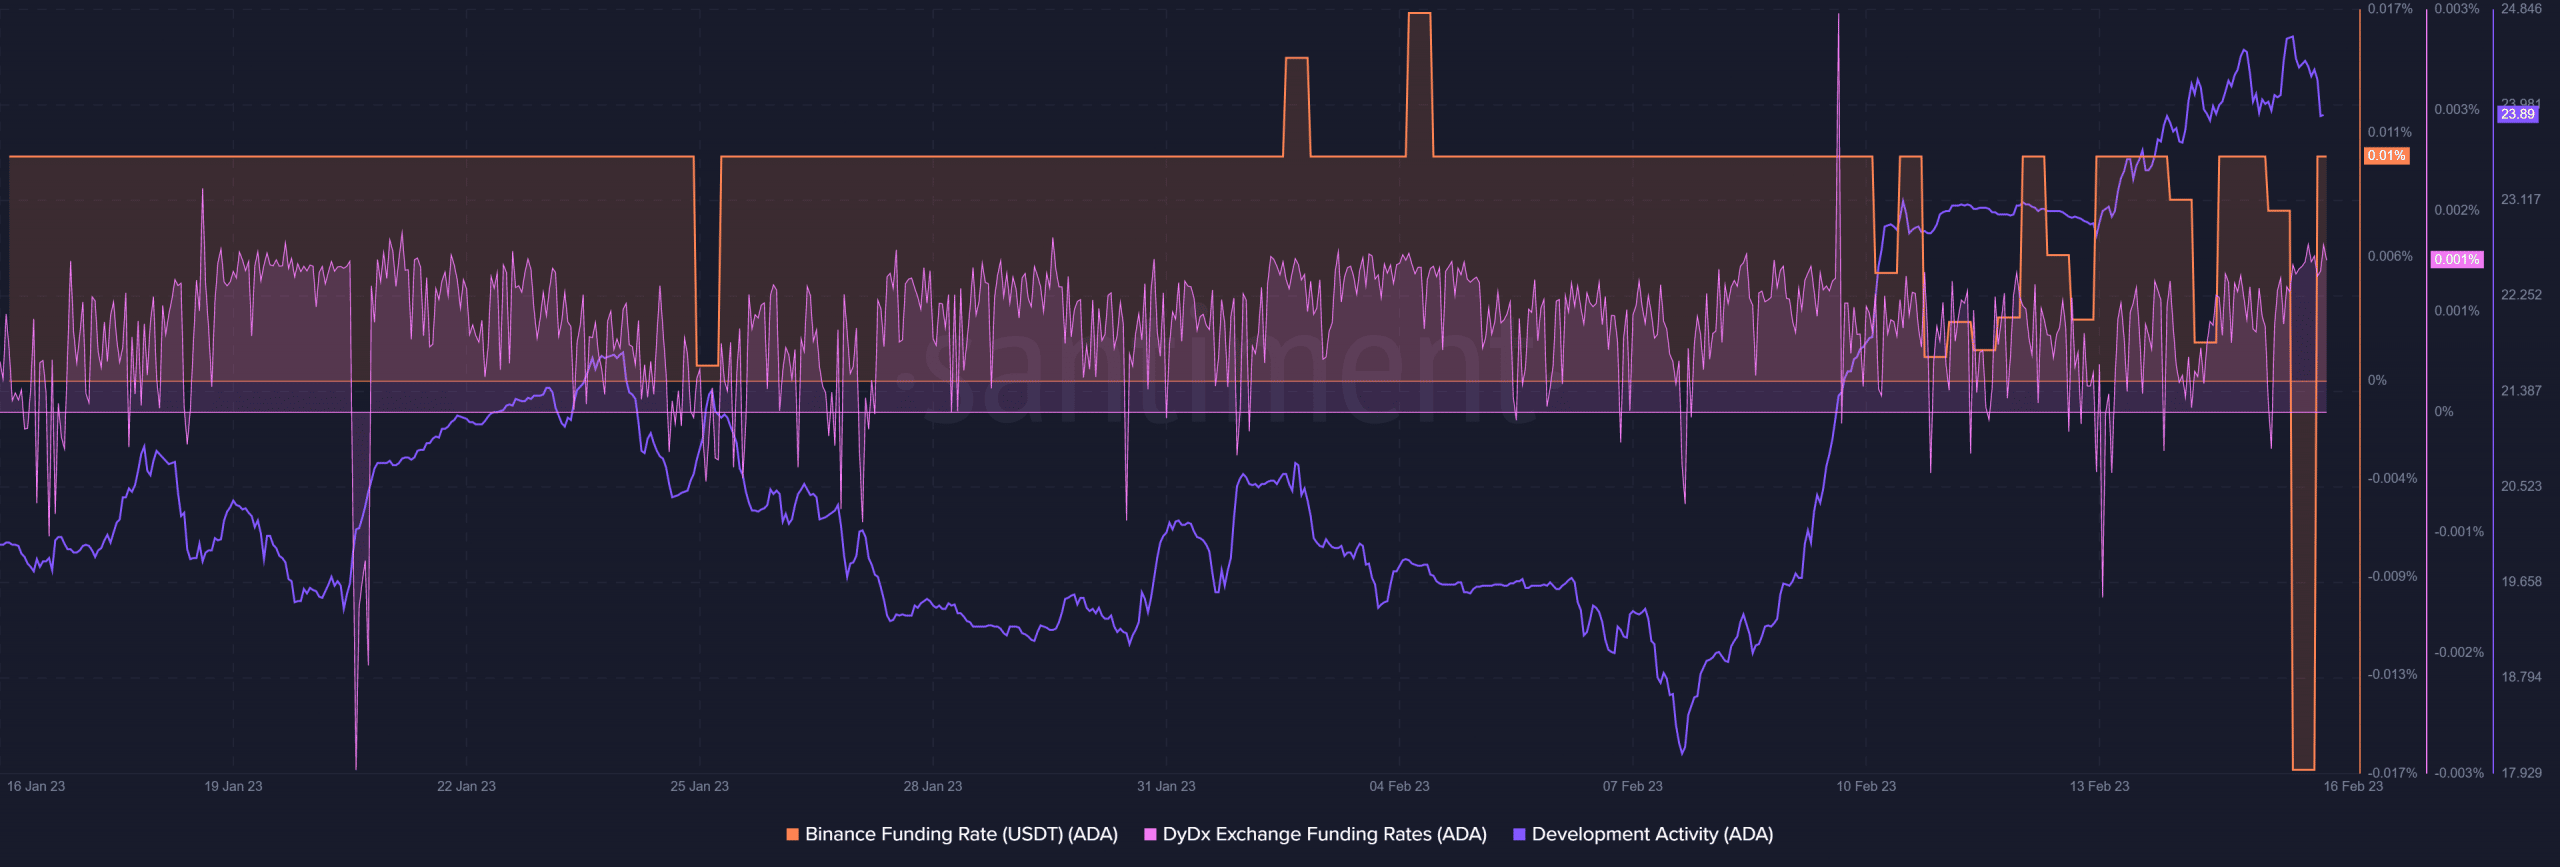This screenshot has height=867, width=2560.
Task: Click the 19.658 axis value
Action: [x=2521, y=582]
